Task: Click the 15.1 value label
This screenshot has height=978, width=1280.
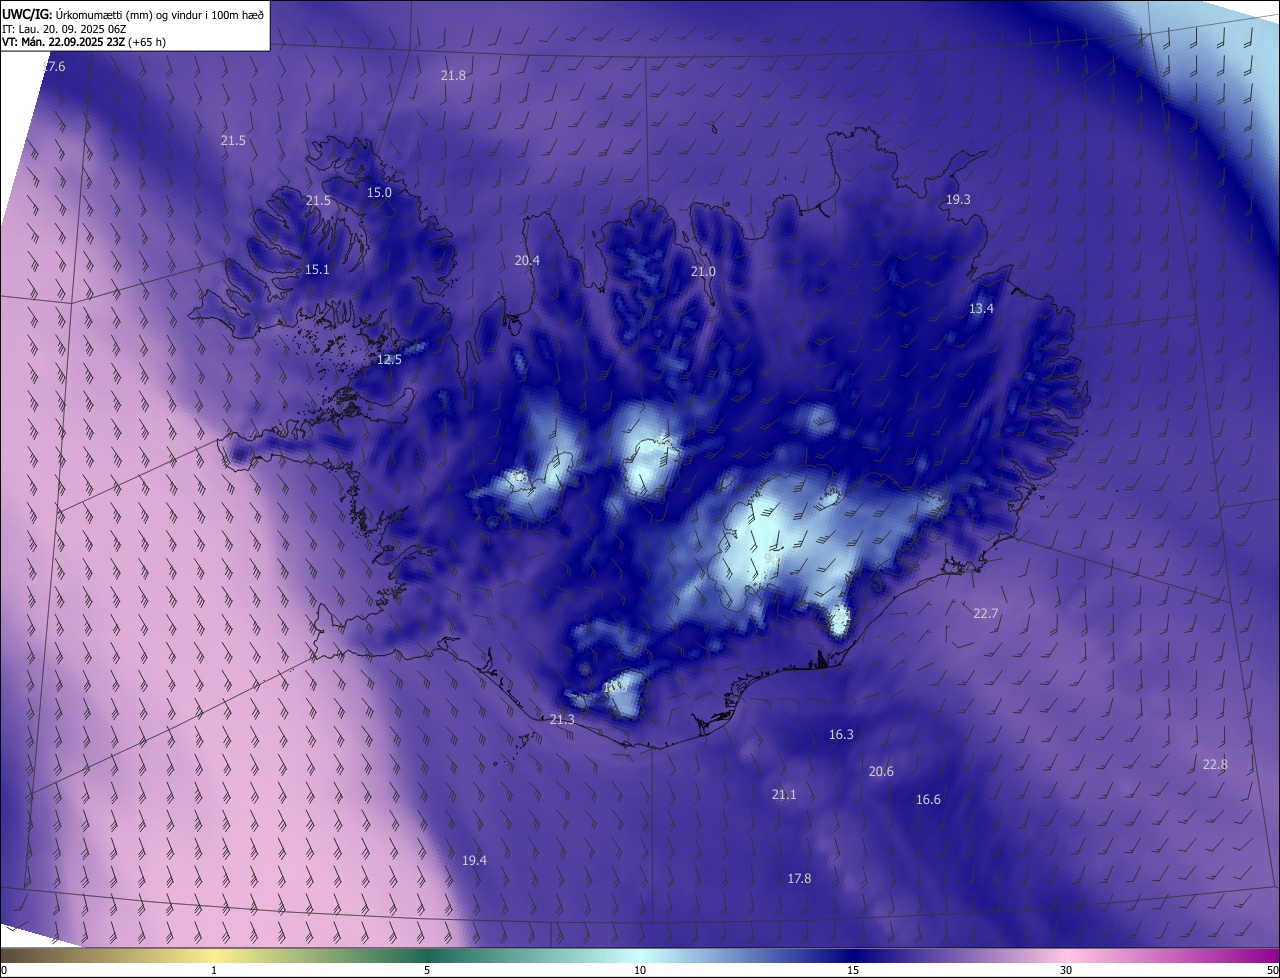Action: [317, 270]
